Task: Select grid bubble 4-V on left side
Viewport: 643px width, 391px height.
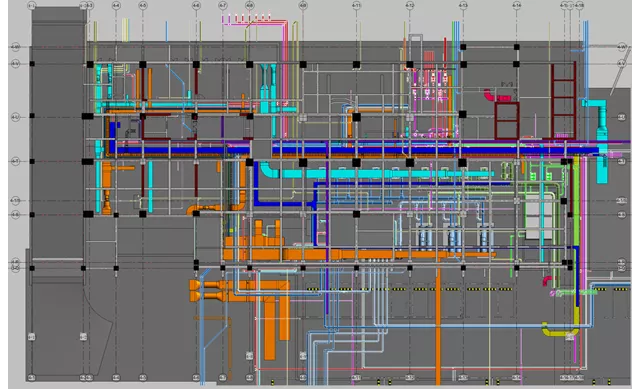Action: click(15, 64)
